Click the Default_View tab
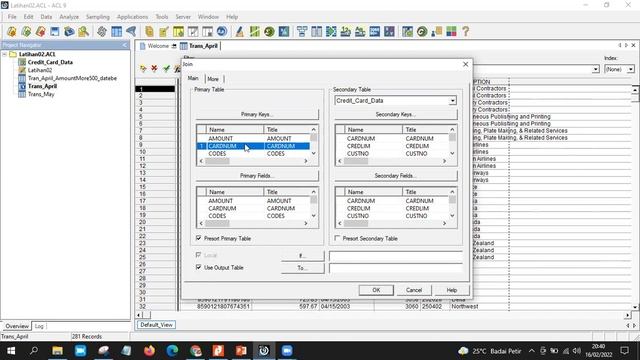 point(156,325)
